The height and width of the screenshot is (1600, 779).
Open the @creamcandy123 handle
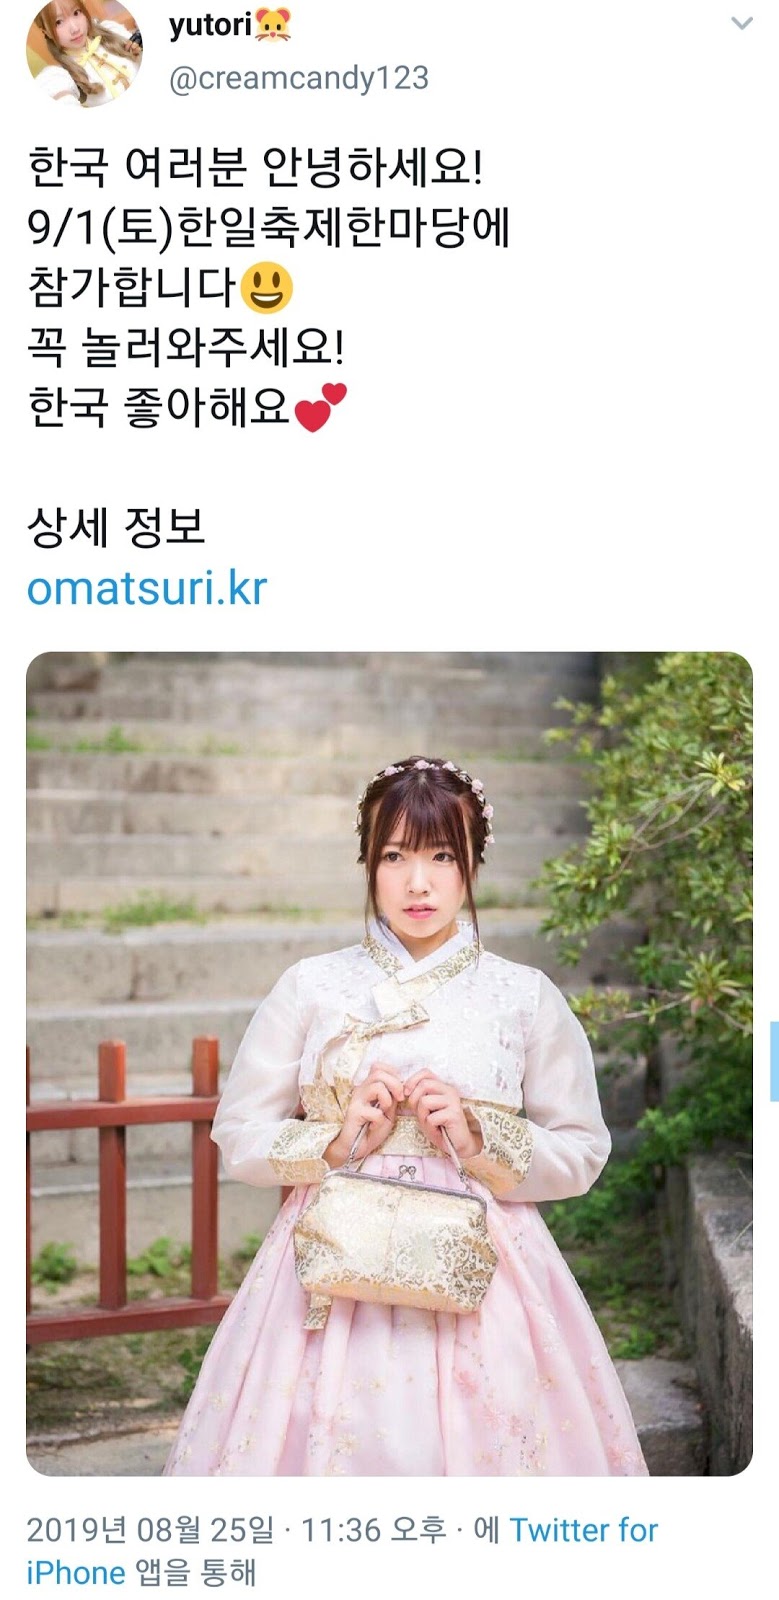point(299,78)
